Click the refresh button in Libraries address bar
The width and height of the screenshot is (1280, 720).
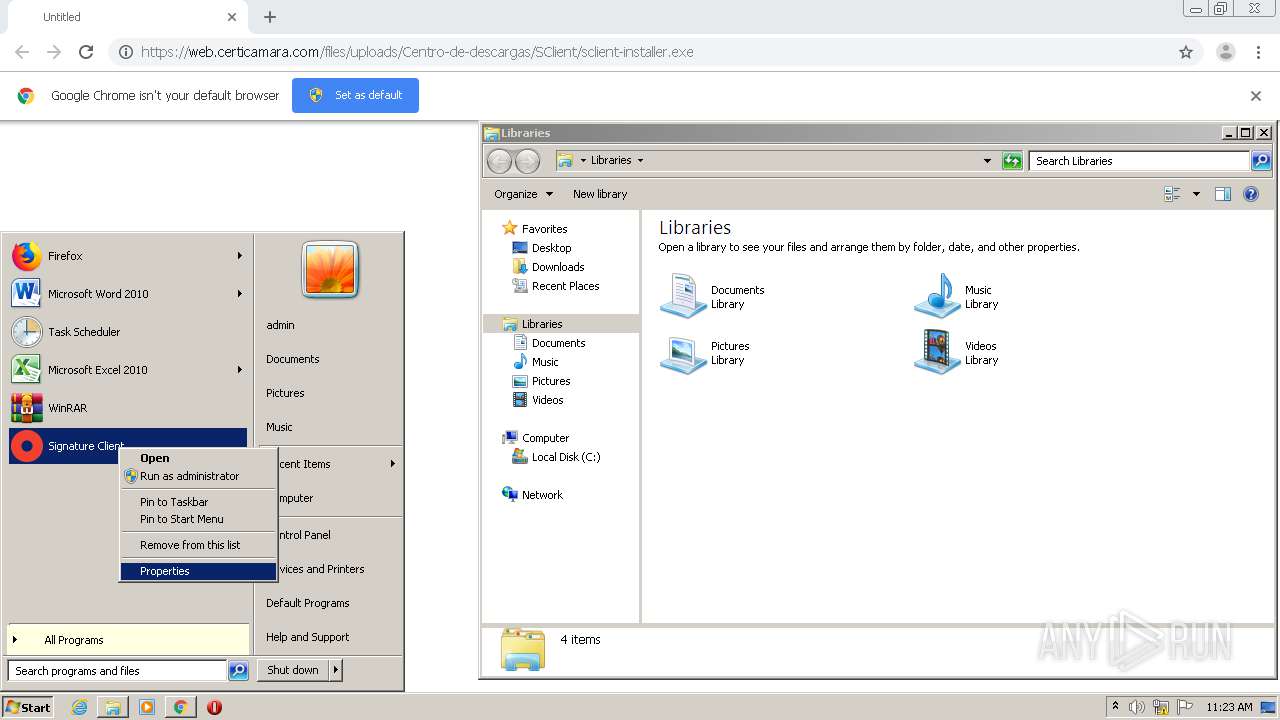pyautogui.click(x=1012, y=161)
